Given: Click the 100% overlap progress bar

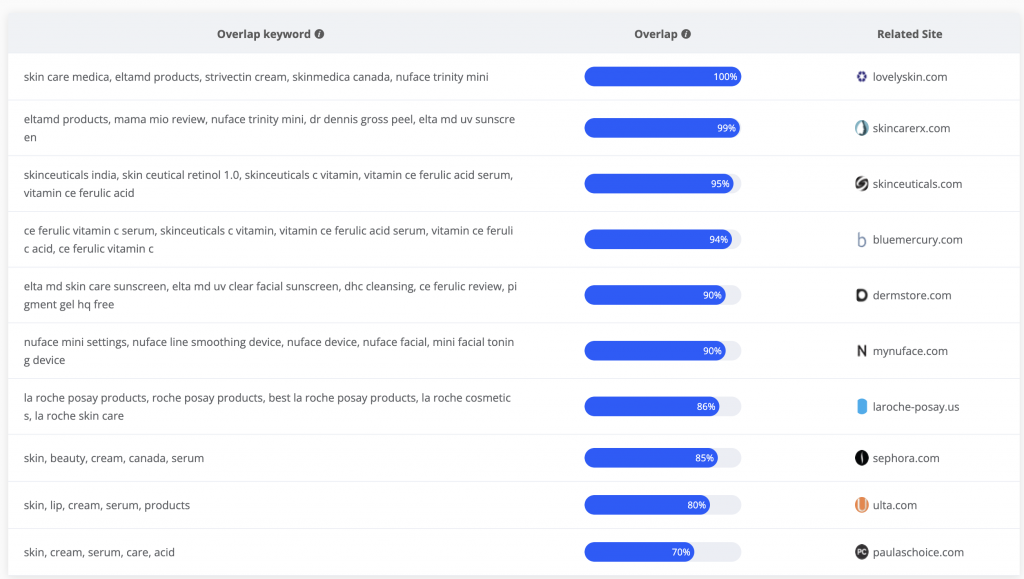Looking at the screenshot, I should pyautogui.click(x=662, y=77).
